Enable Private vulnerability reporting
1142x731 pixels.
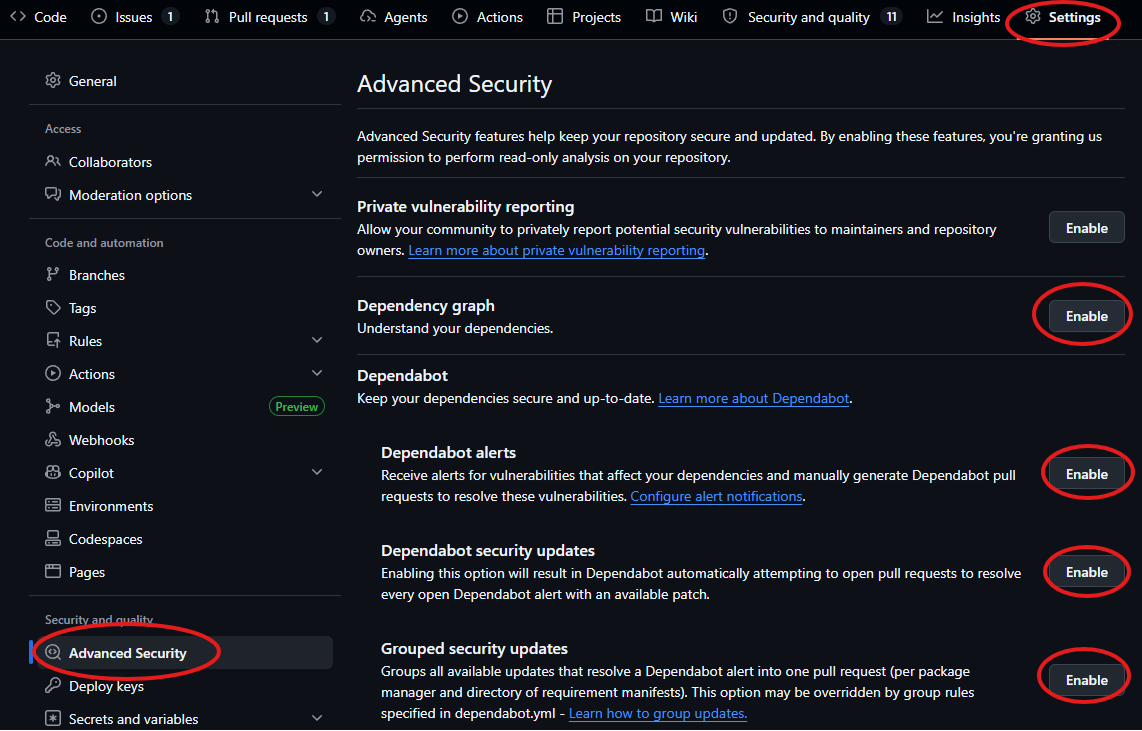click(x=1087, y=228)
